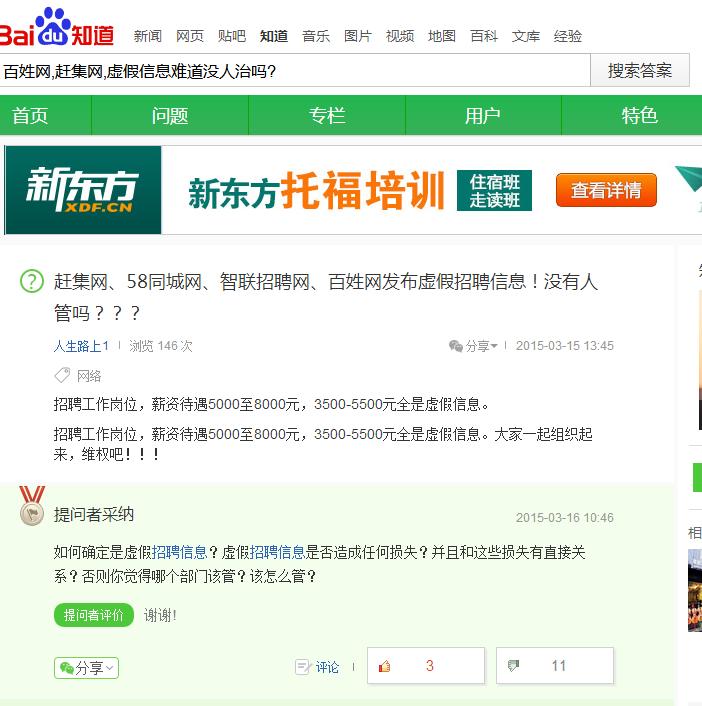Open 百科 in top navigation
The image size is (702, 706).
coord(484,36)
